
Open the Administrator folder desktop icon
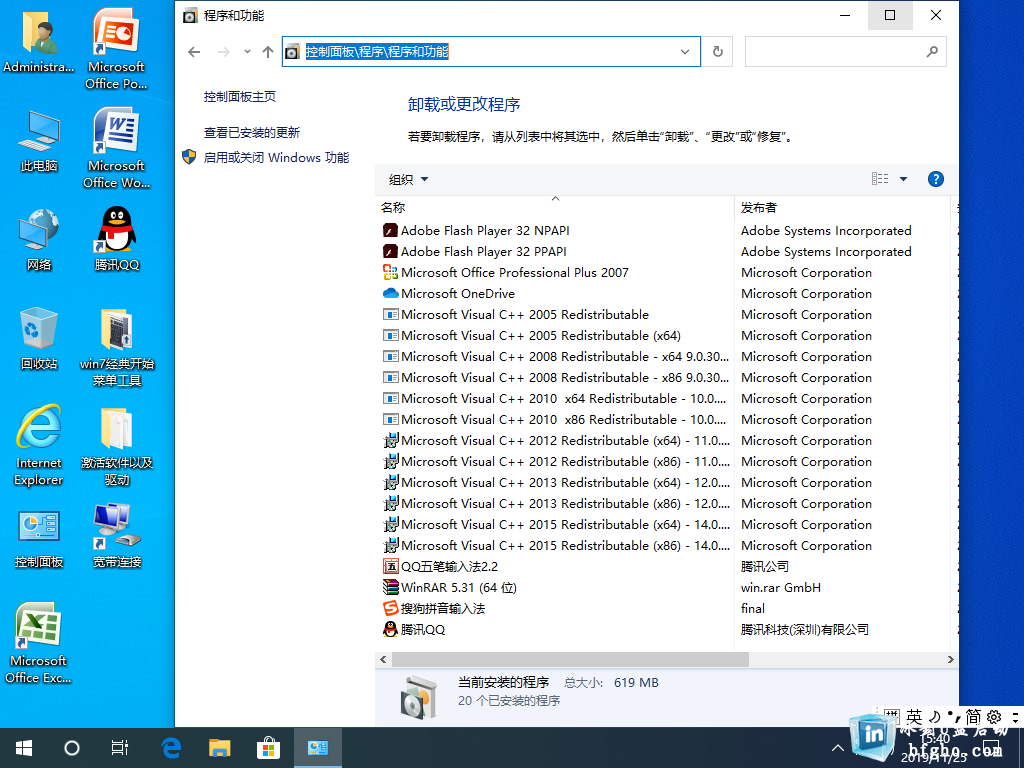click(39, 40)
